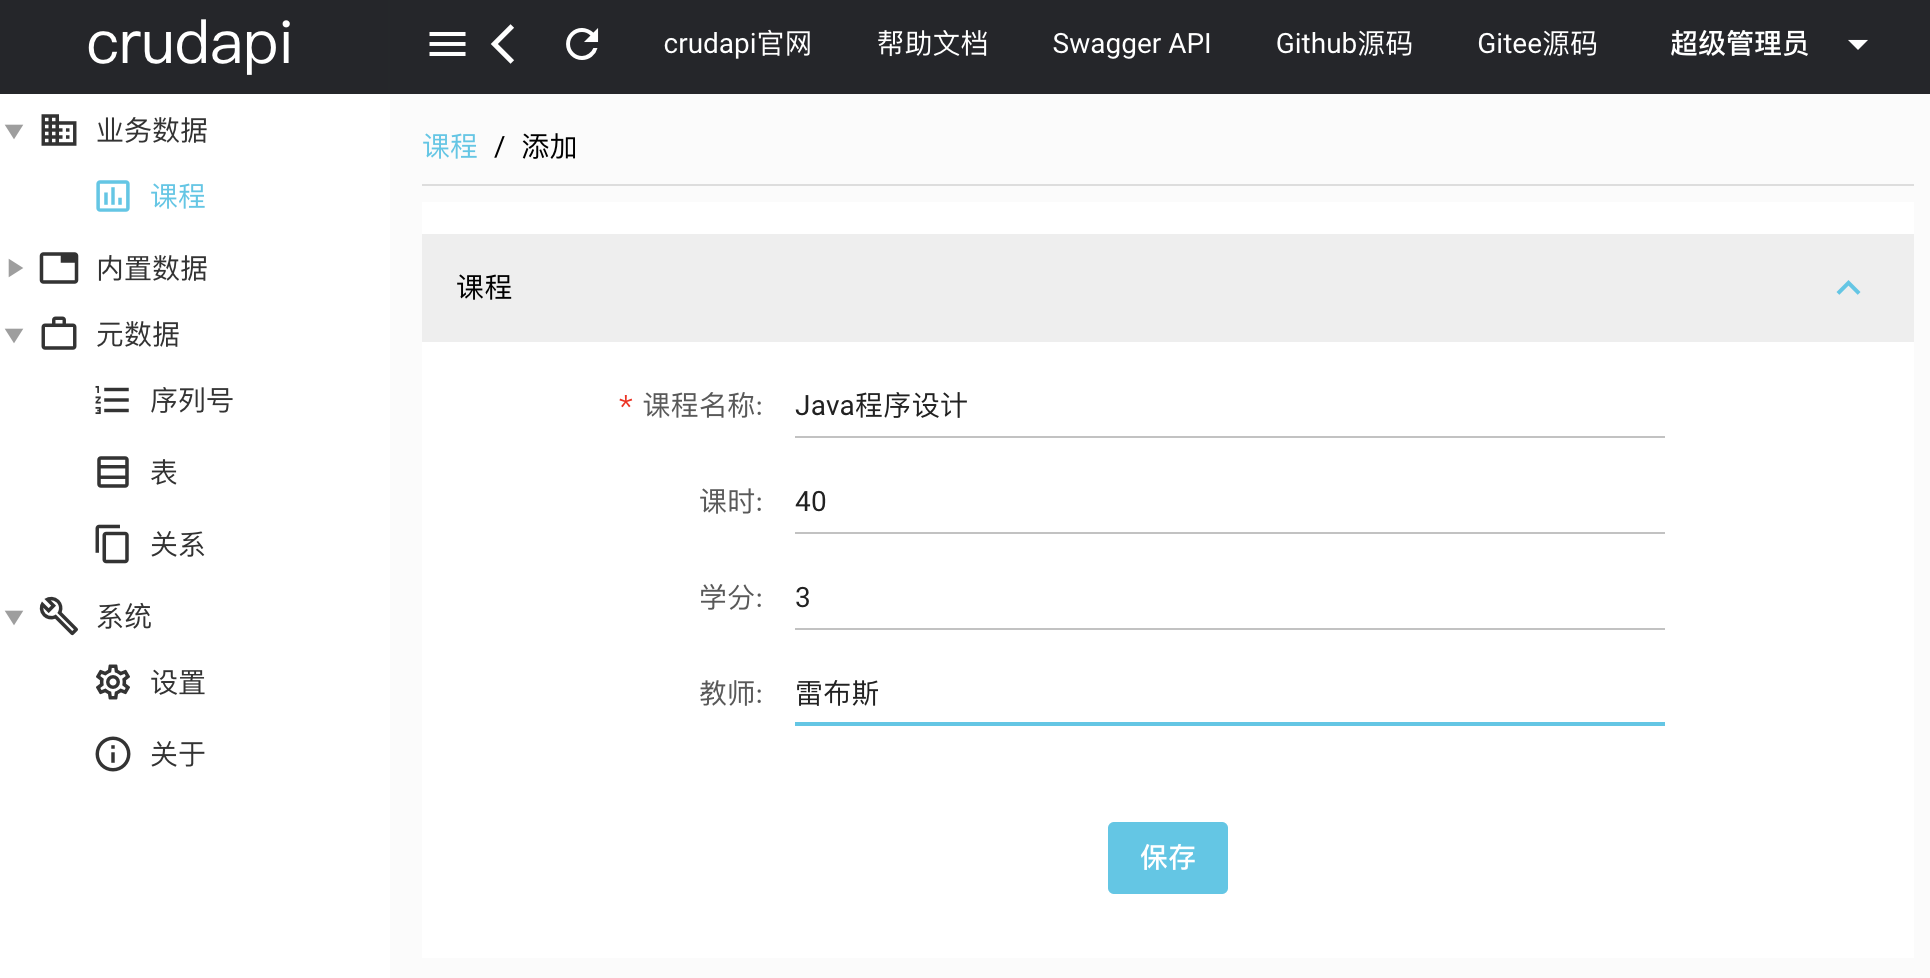Click the 课程 breadcrumb link
The image size is (1930, 978).
450,147
